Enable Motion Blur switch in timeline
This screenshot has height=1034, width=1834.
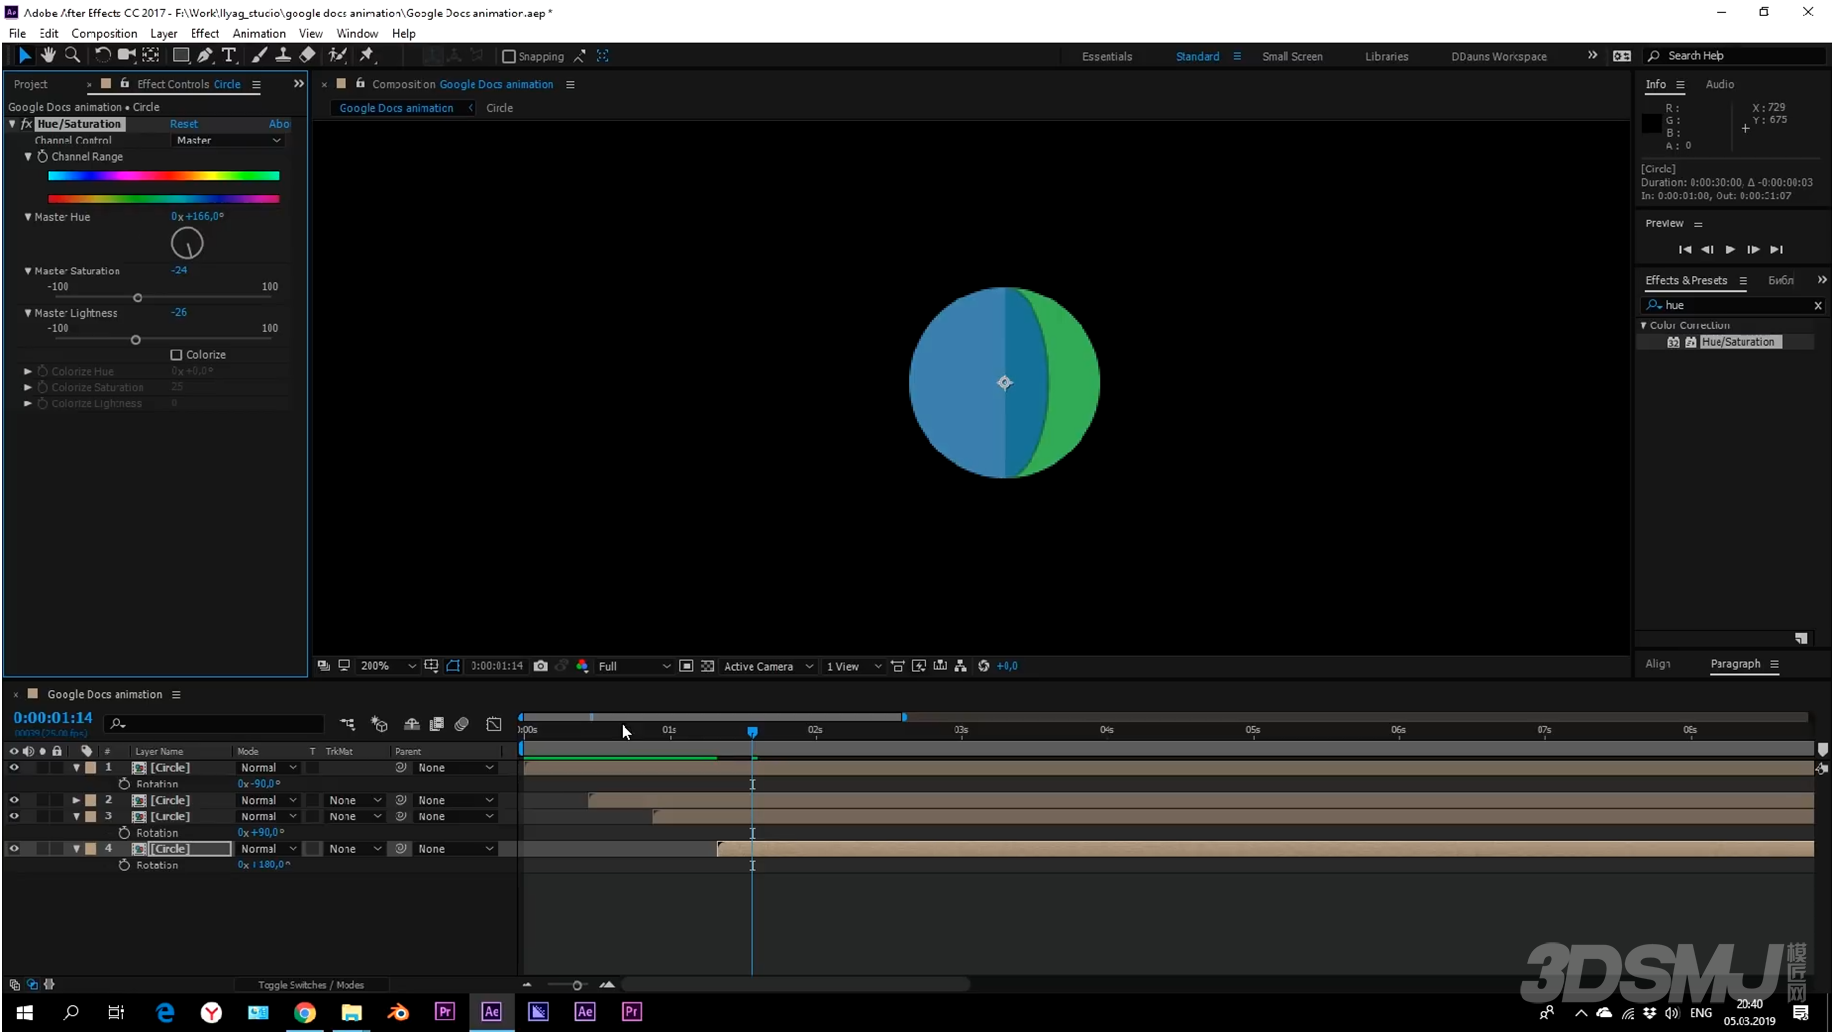coord(462,725)
